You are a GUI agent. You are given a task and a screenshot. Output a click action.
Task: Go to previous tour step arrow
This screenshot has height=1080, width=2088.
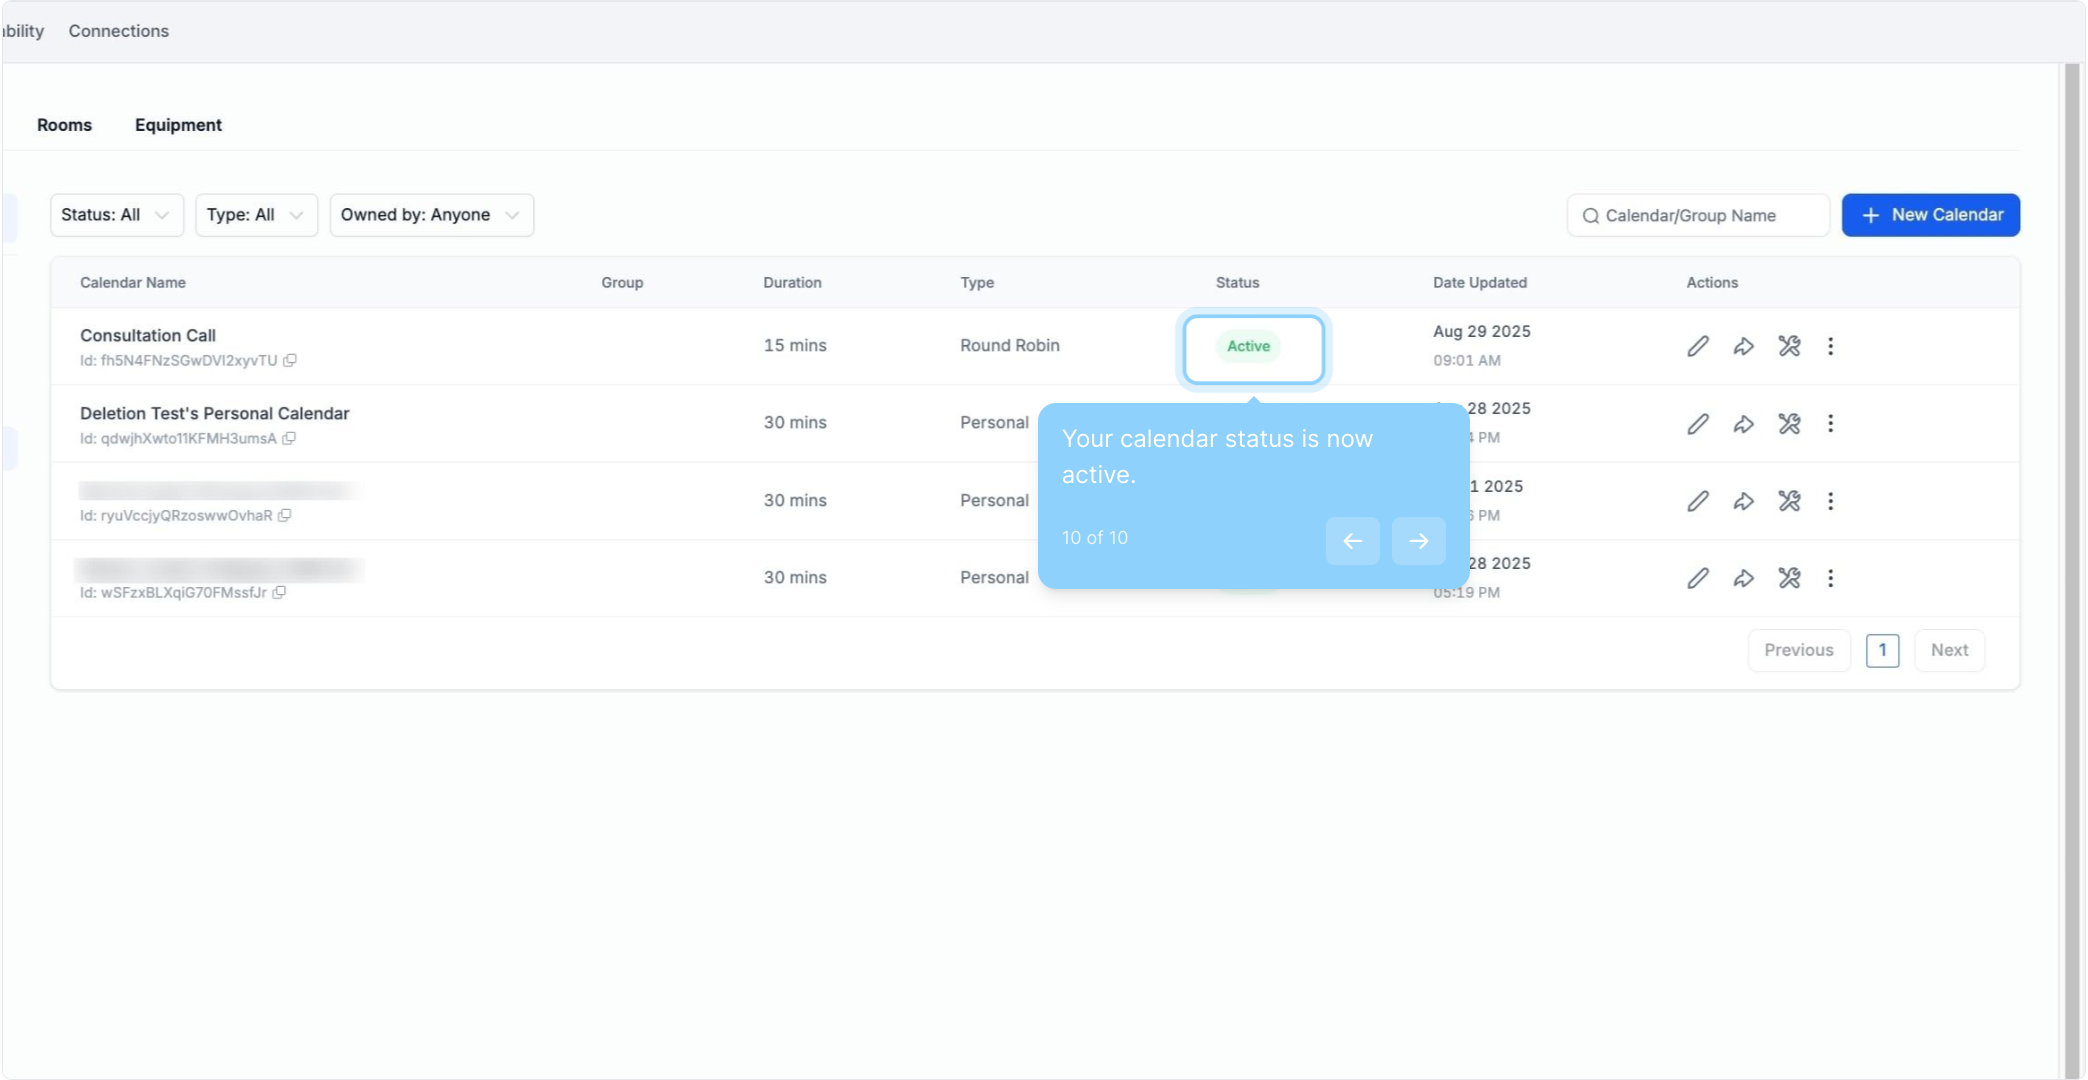(x=1352, y=541)
